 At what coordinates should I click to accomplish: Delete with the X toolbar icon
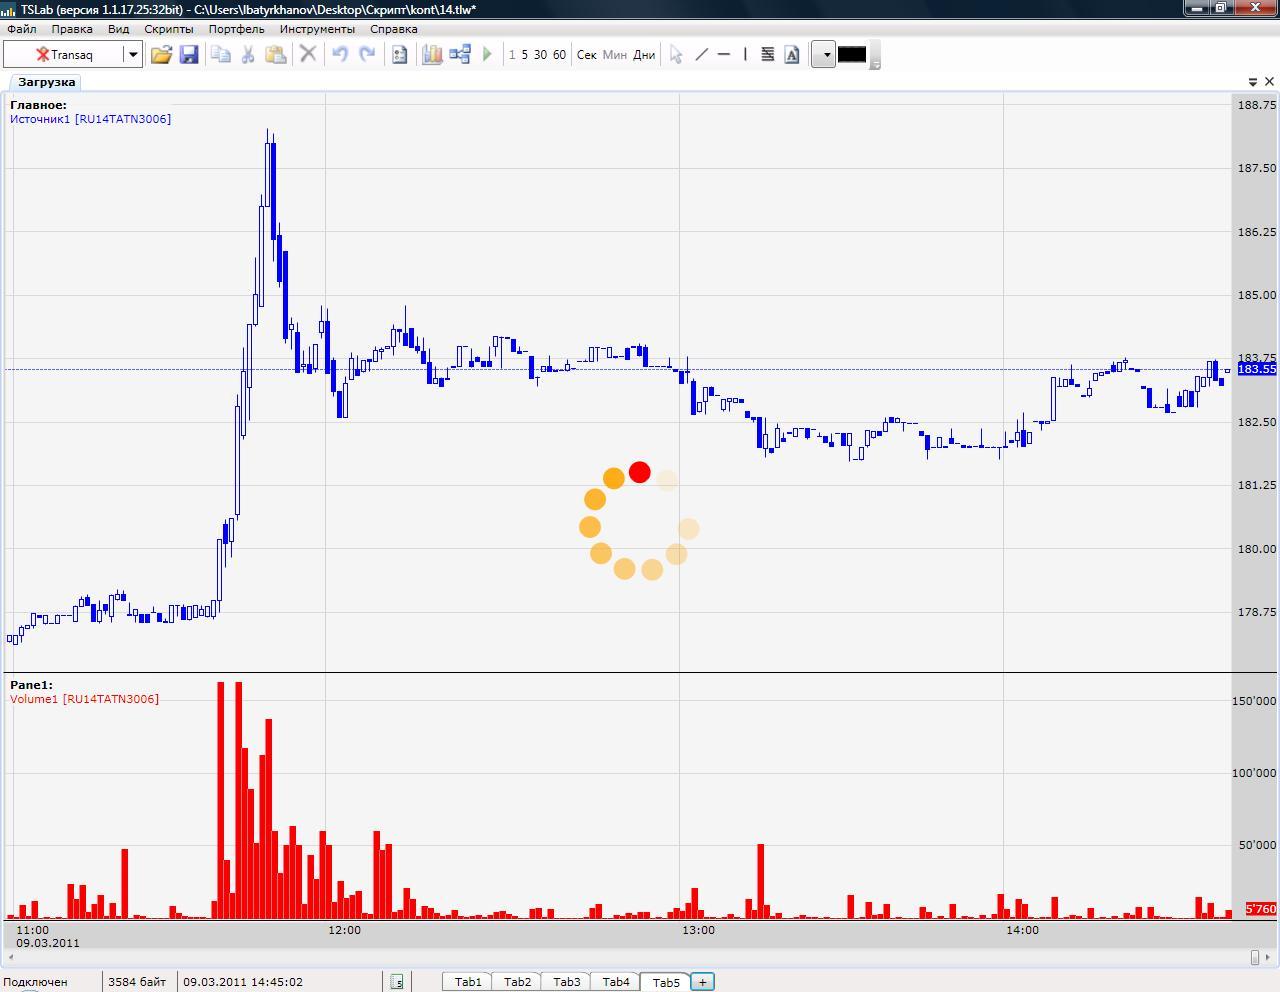(x=308, y=55)
